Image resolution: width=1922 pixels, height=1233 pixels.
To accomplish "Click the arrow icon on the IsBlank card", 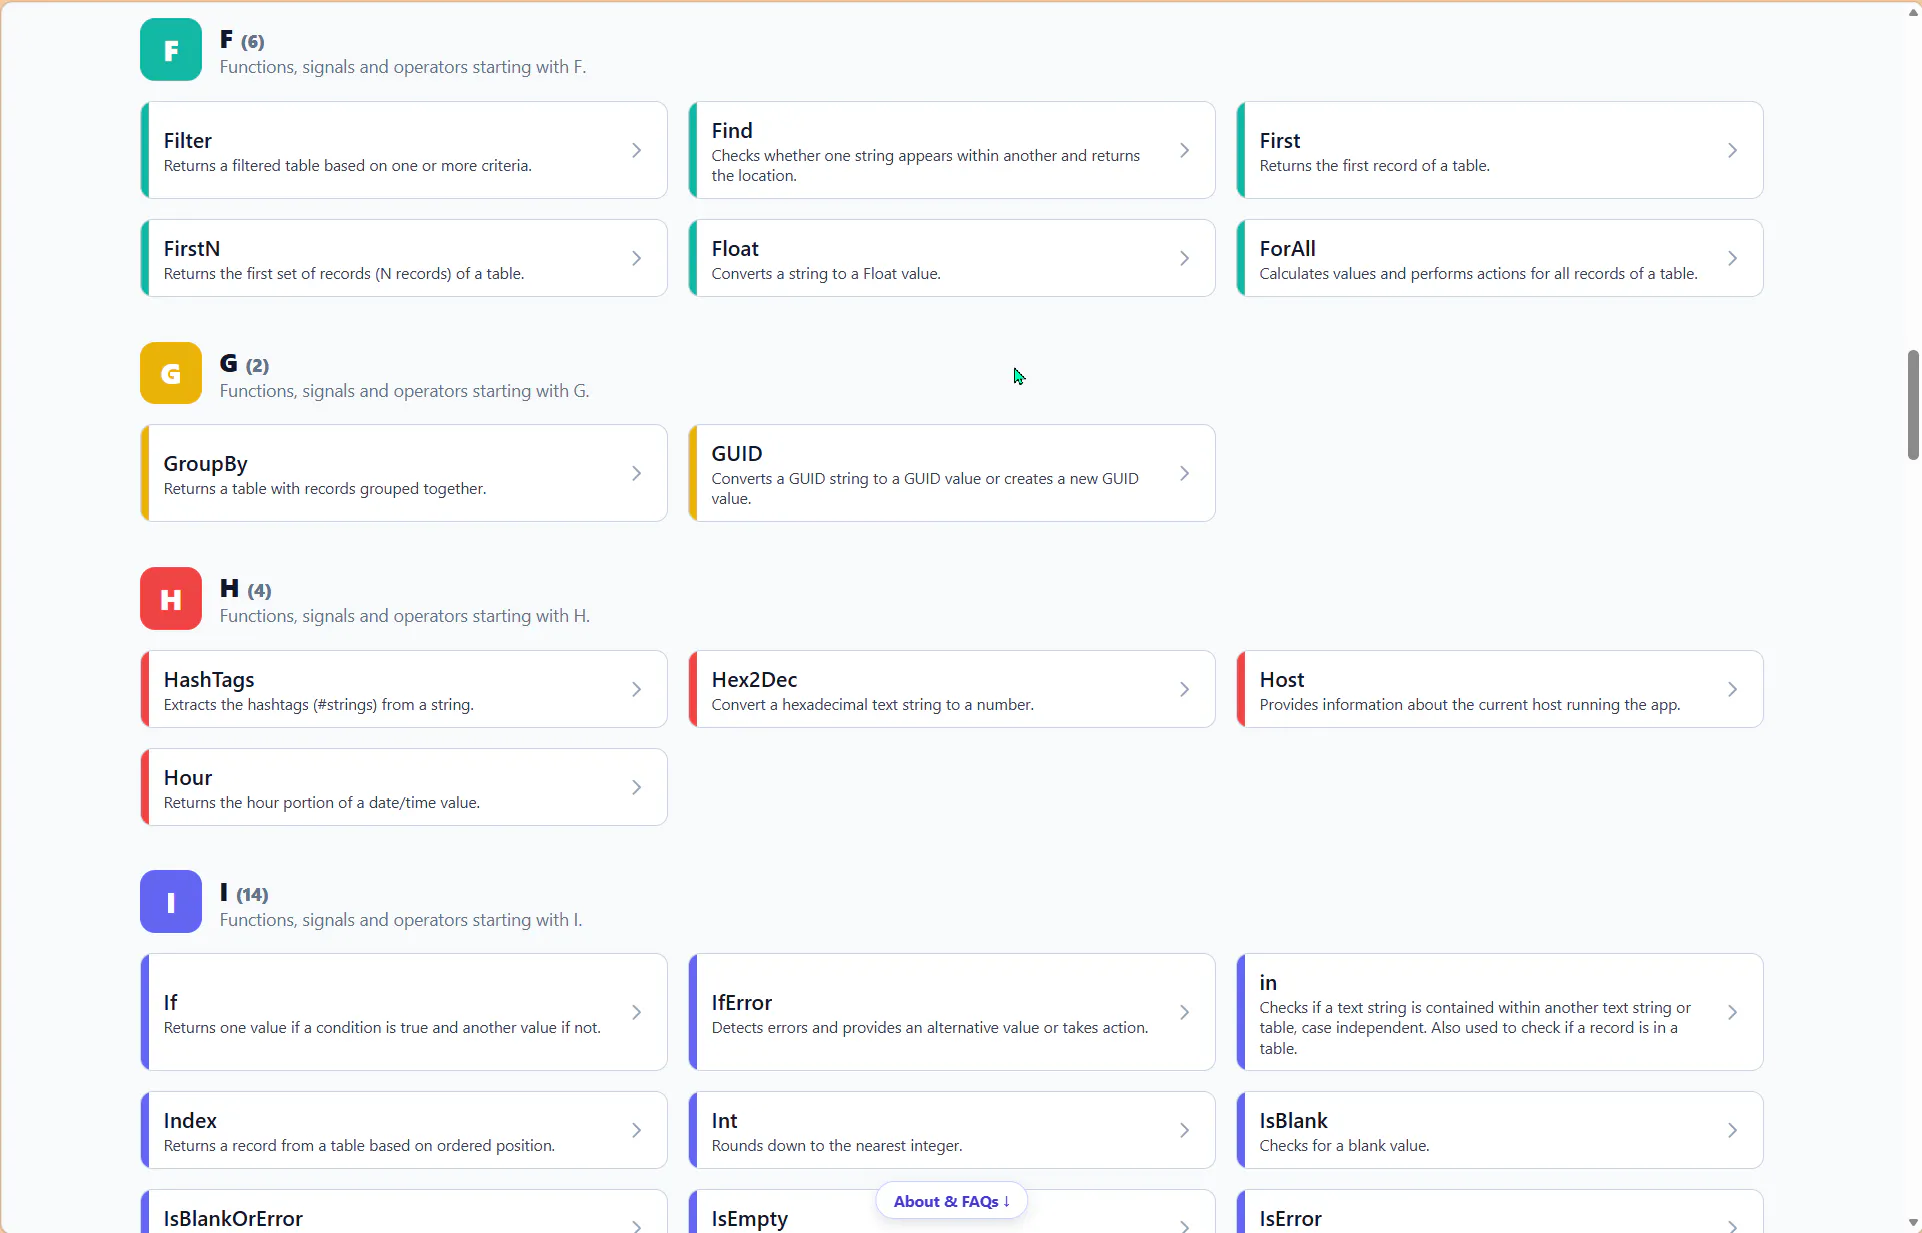I will [x=1733, y=1130].
